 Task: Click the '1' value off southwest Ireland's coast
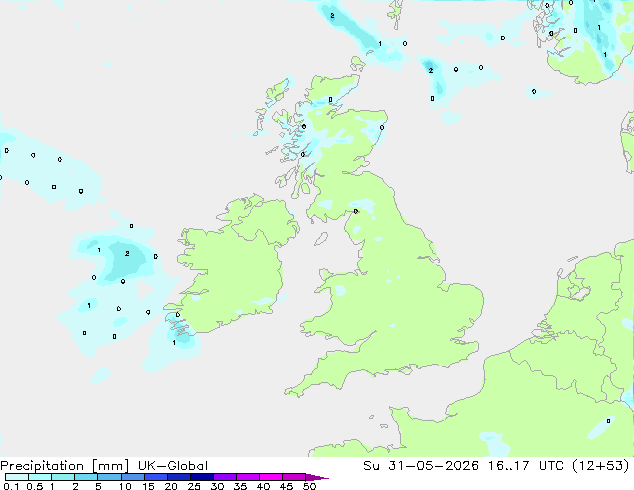click(174, 342)
